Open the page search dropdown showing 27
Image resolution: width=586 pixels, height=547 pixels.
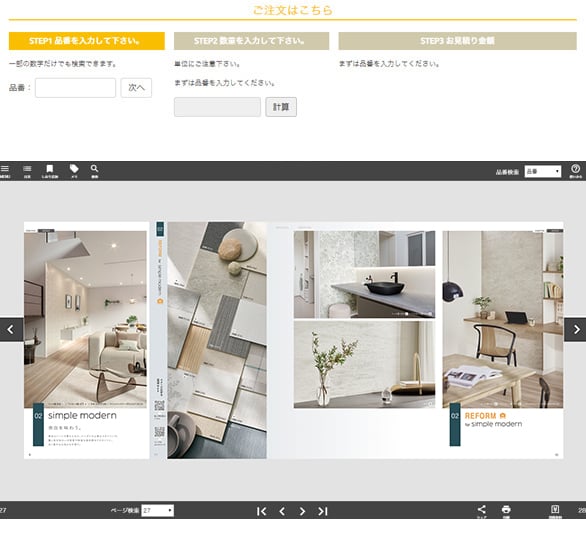coord(157,511)
